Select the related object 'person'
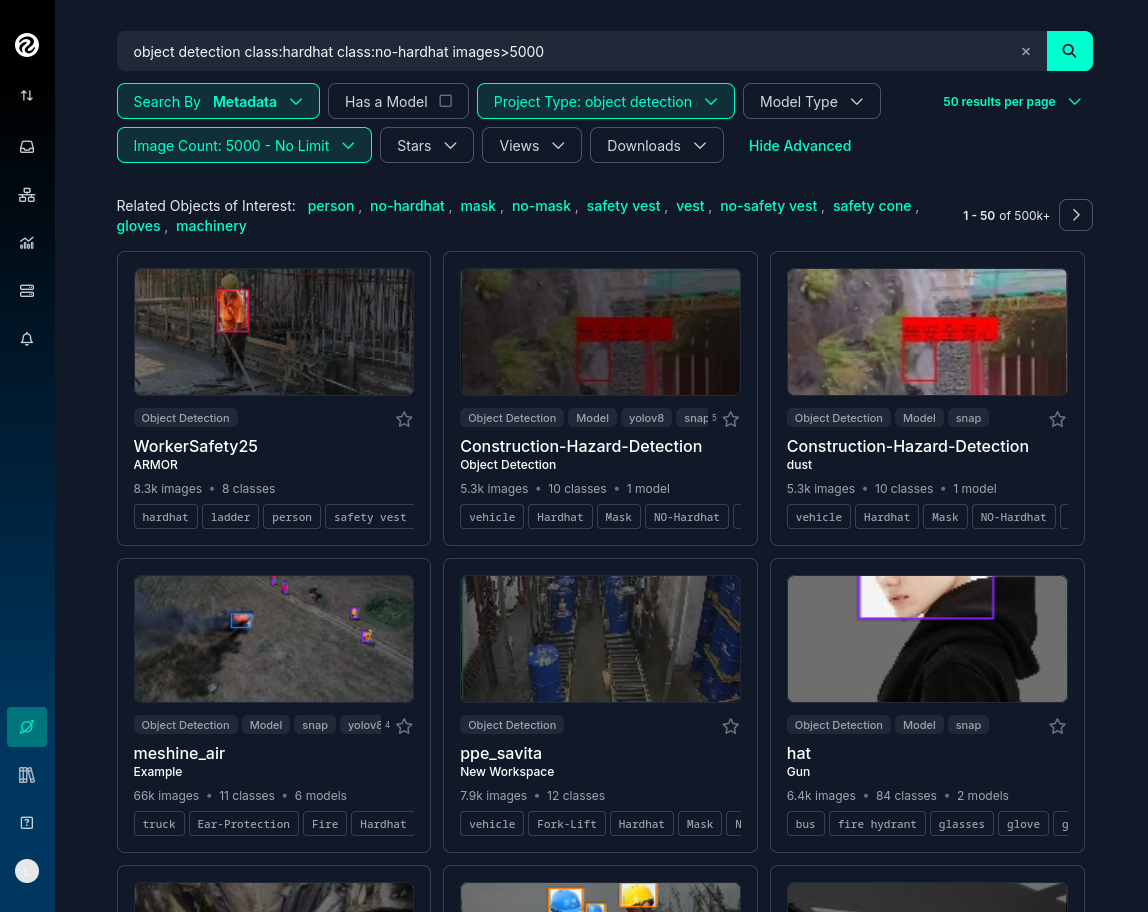Image resolution: width=1148 pixels, height=912 pixels. tap(331, 206)
